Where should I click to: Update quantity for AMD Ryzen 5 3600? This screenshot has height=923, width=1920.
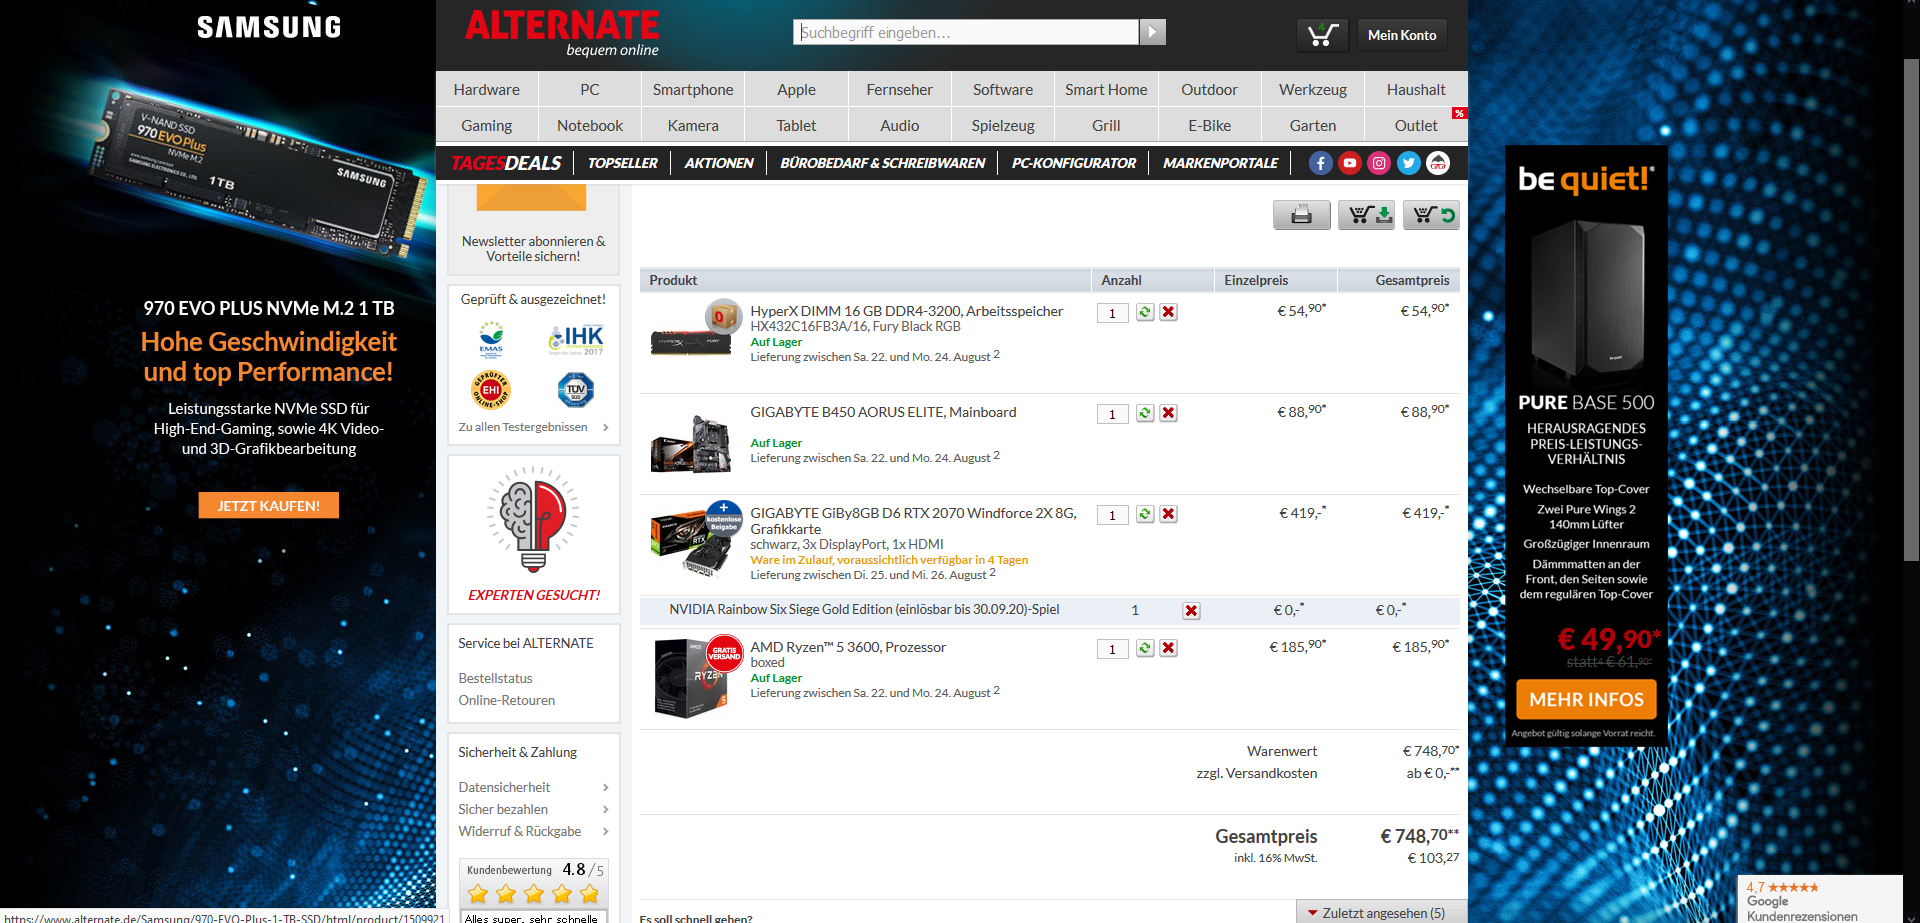point(1145,648)
